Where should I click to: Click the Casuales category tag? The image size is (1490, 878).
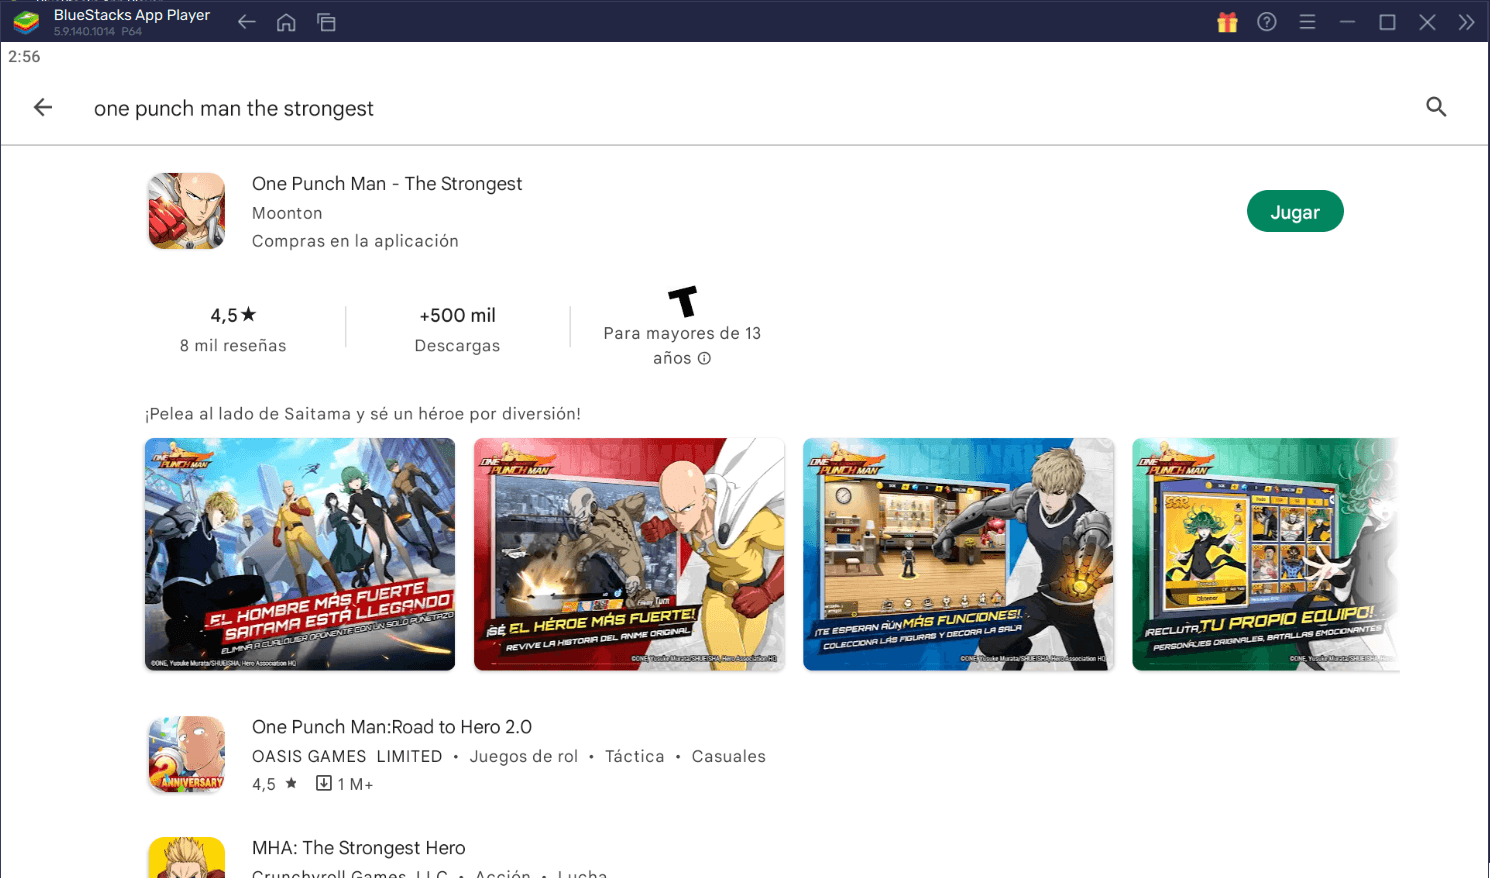click(x=729, y=756)
